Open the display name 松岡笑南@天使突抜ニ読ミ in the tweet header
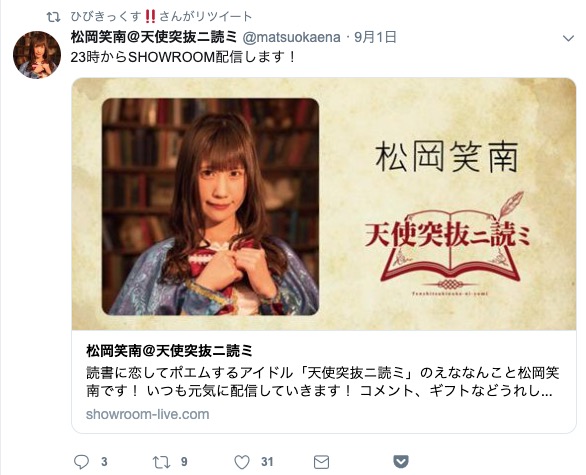586x475 pixels. point(154,37)
